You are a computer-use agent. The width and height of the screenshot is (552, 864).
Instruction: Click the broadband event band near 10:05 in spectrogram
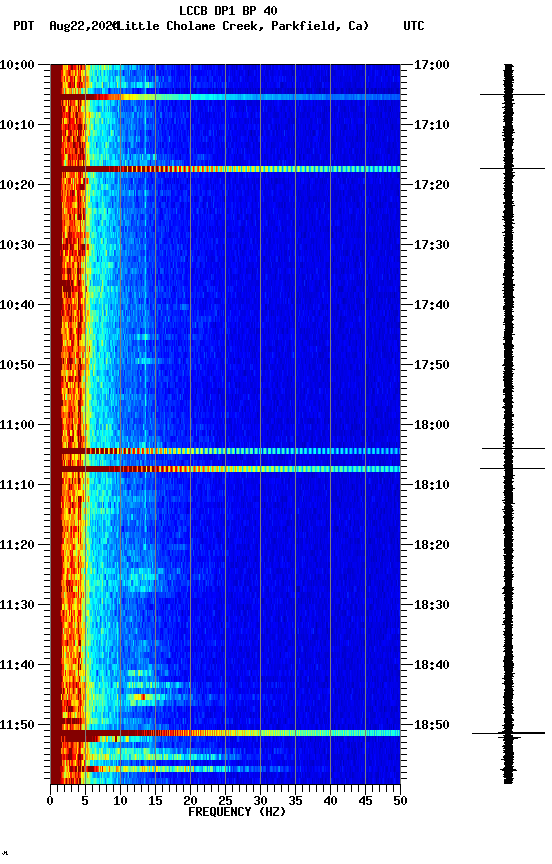225,97
